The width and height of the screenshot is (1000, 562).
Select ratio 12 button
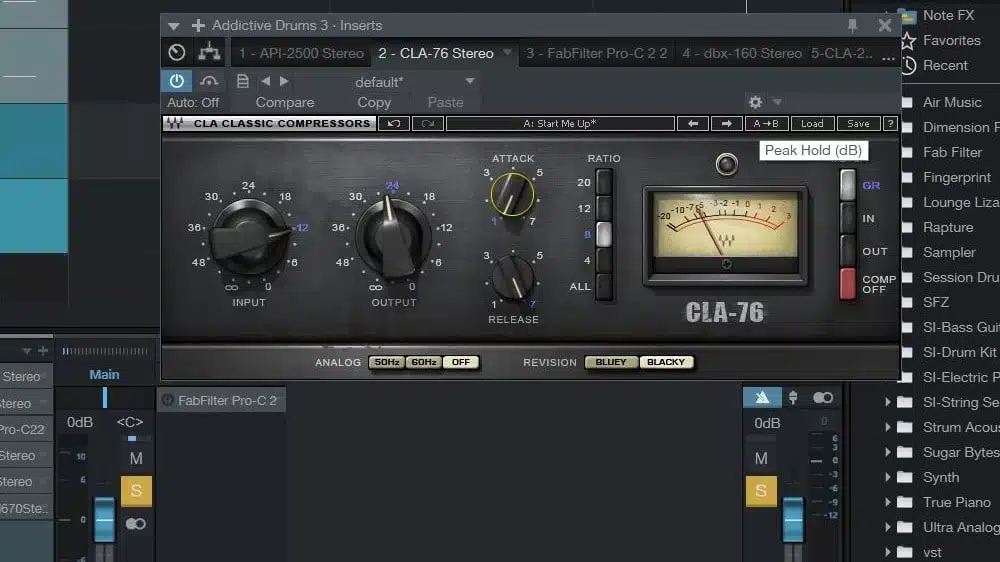[603, 208]
